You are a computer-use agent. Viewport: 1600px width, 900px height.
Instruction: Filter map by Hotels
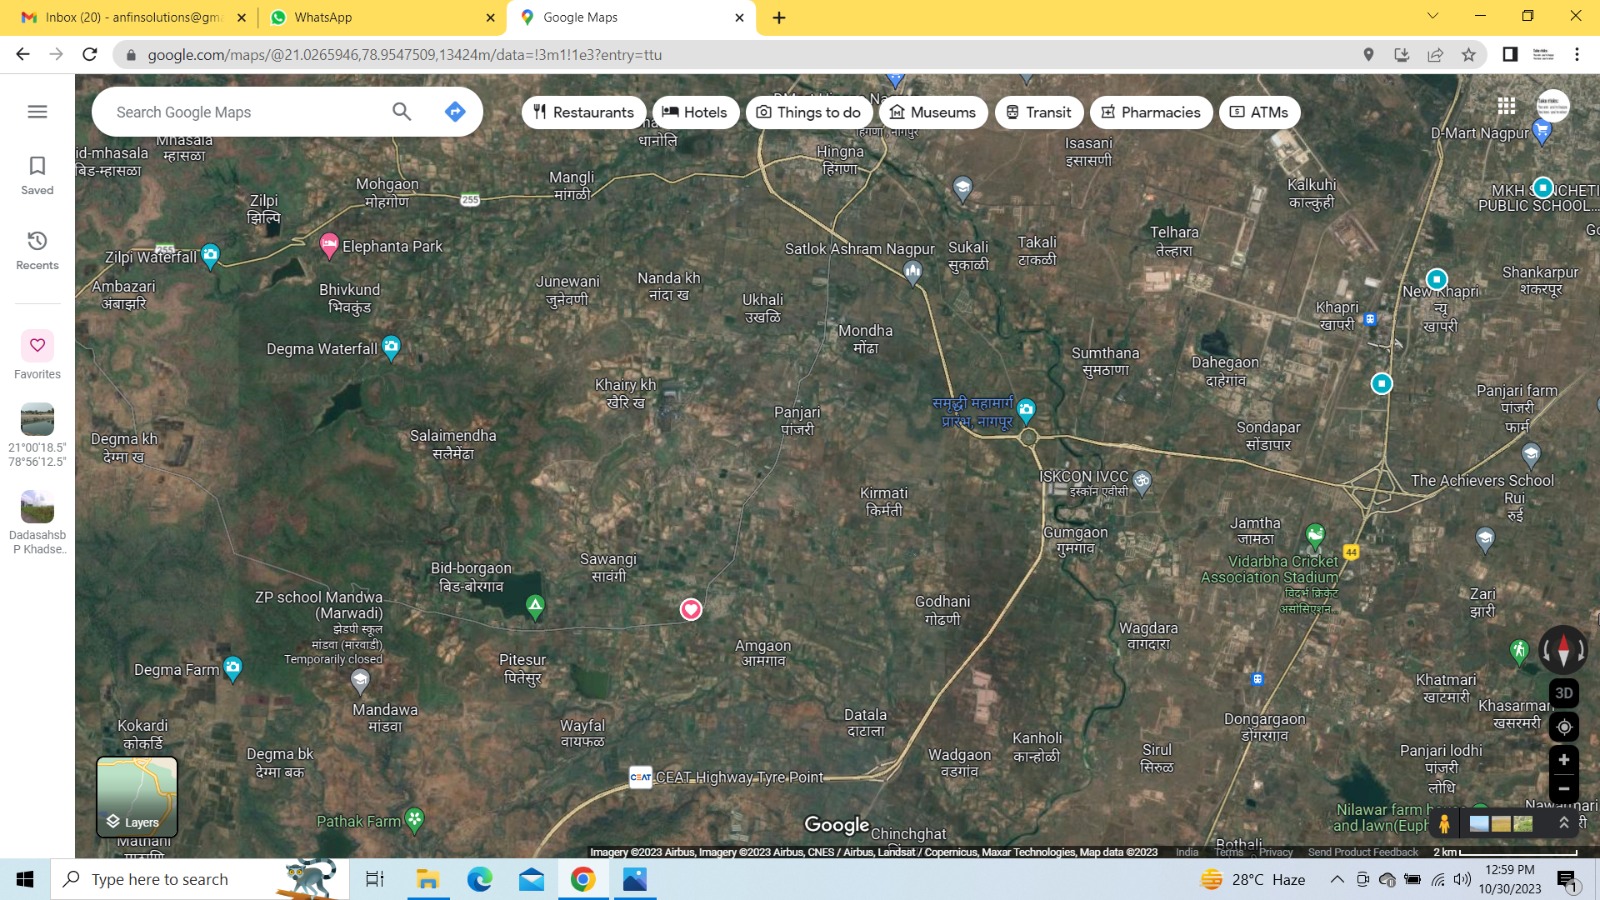696,112
